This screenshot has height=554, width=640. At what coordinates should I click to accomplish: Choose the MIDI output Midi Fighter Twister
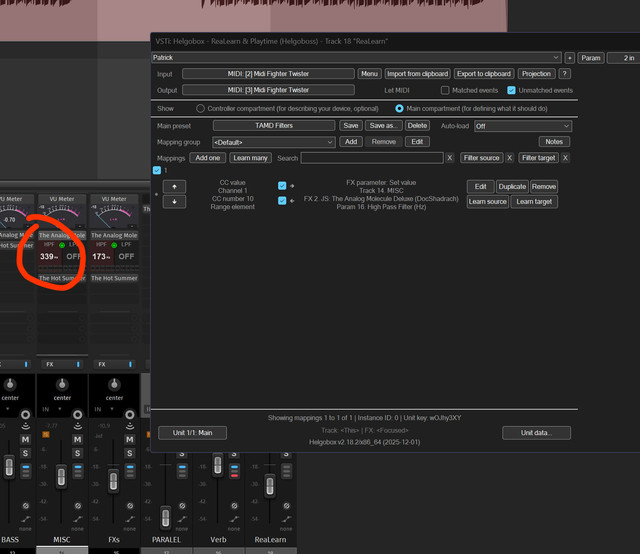point(268,90)
